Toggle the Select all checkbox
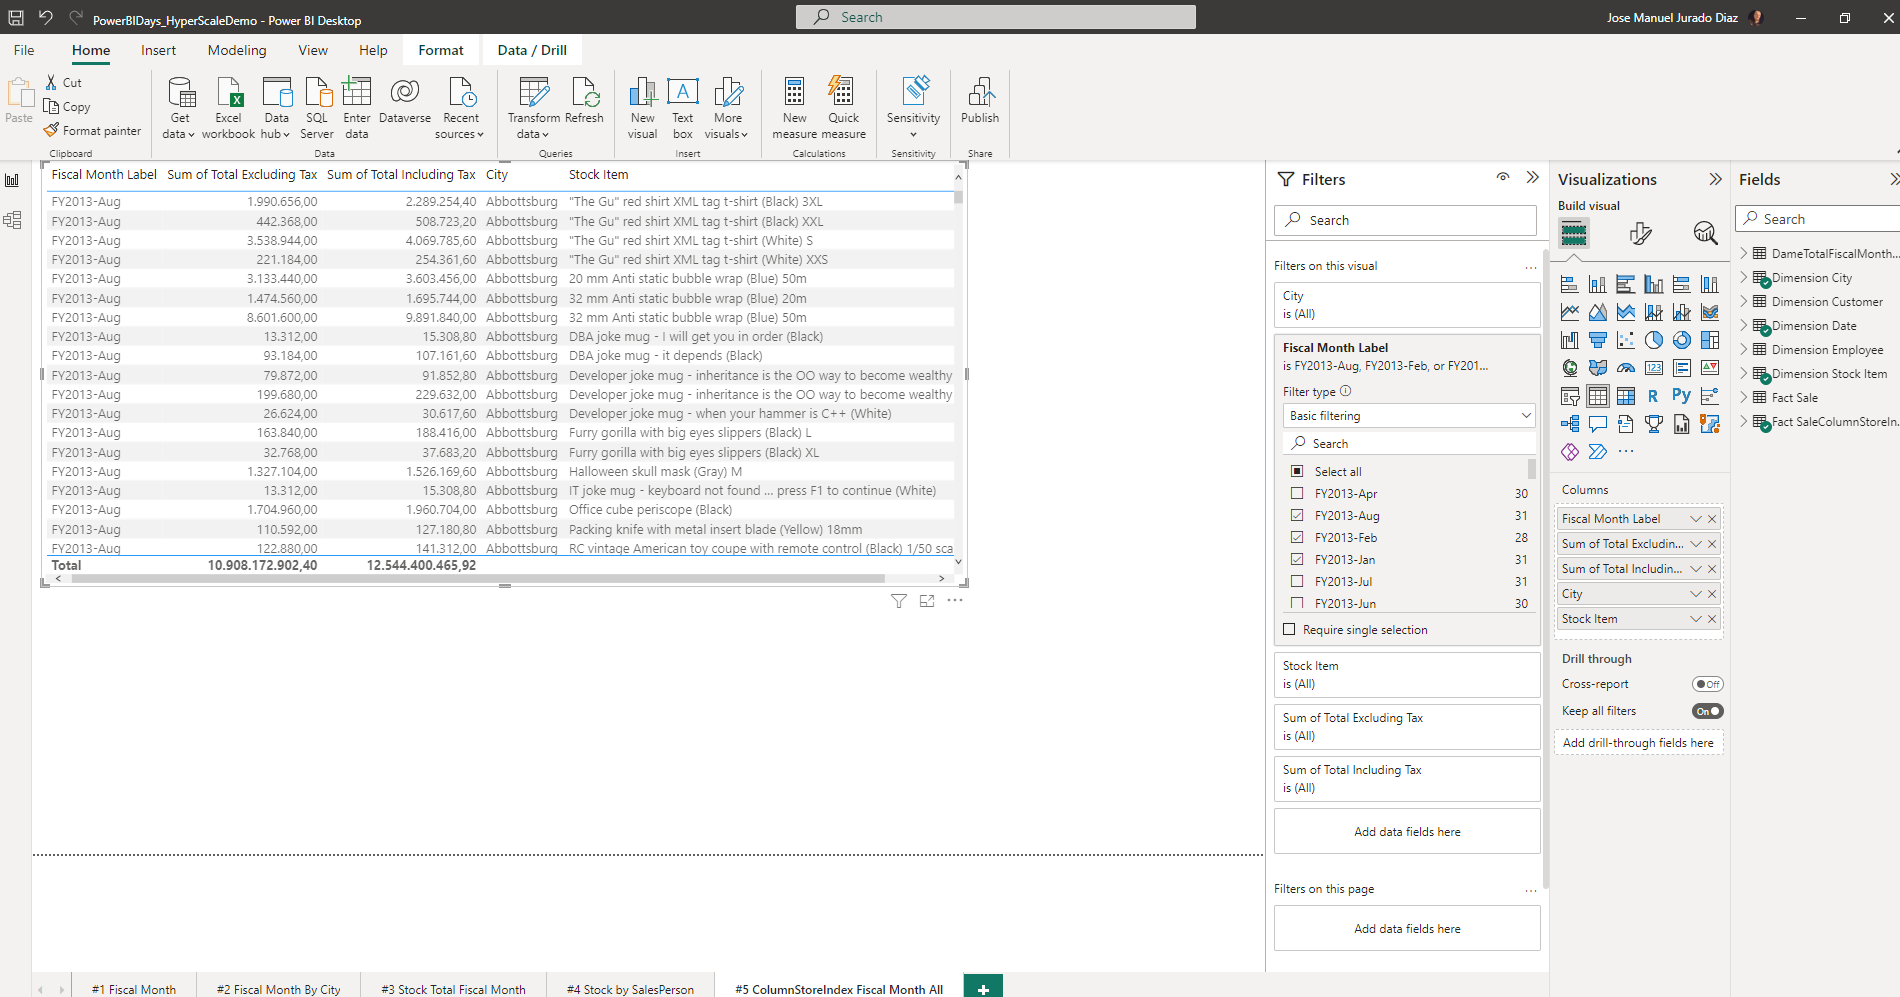Screen dimensions: 1900x997 tap(1297, 471)
